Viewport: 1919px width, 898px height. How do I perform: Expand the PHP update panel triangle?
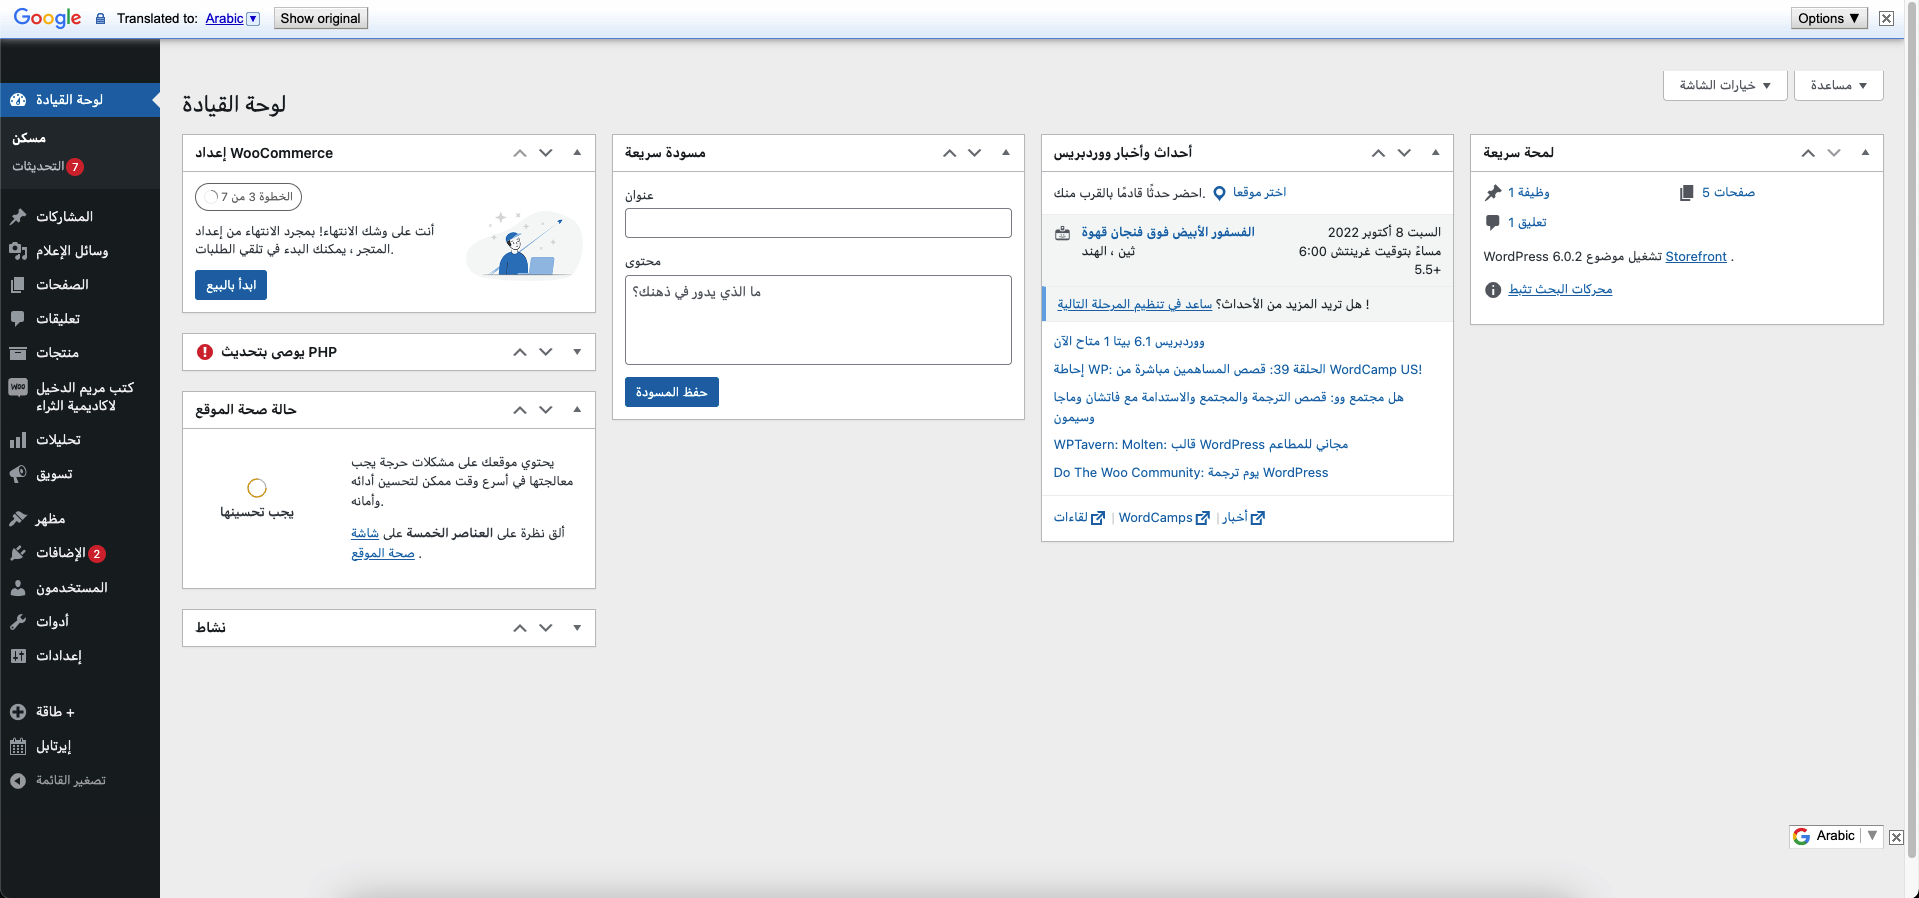click(577, 352)
